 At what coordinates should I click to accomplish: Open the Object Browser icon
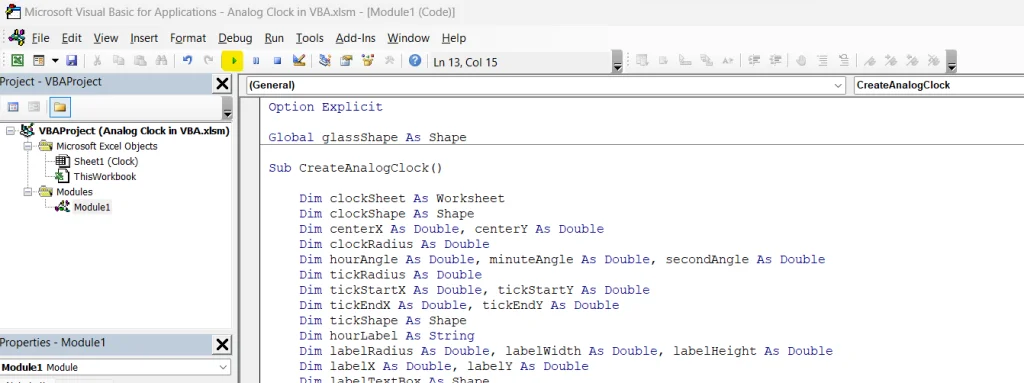368,61
